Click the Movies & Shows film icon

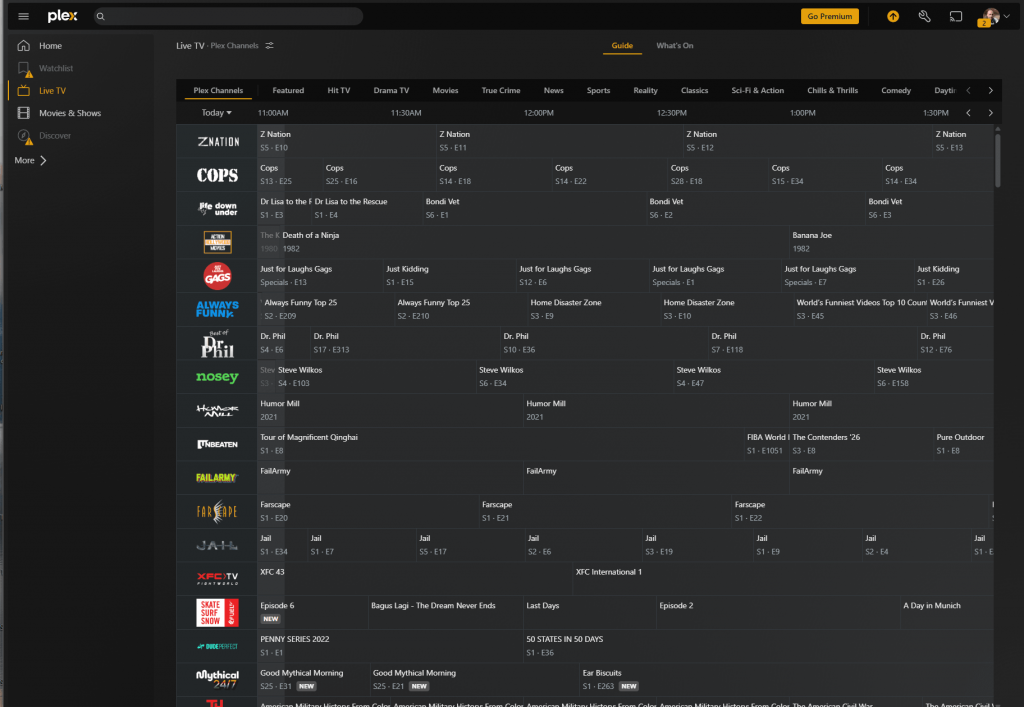[24, 113]
